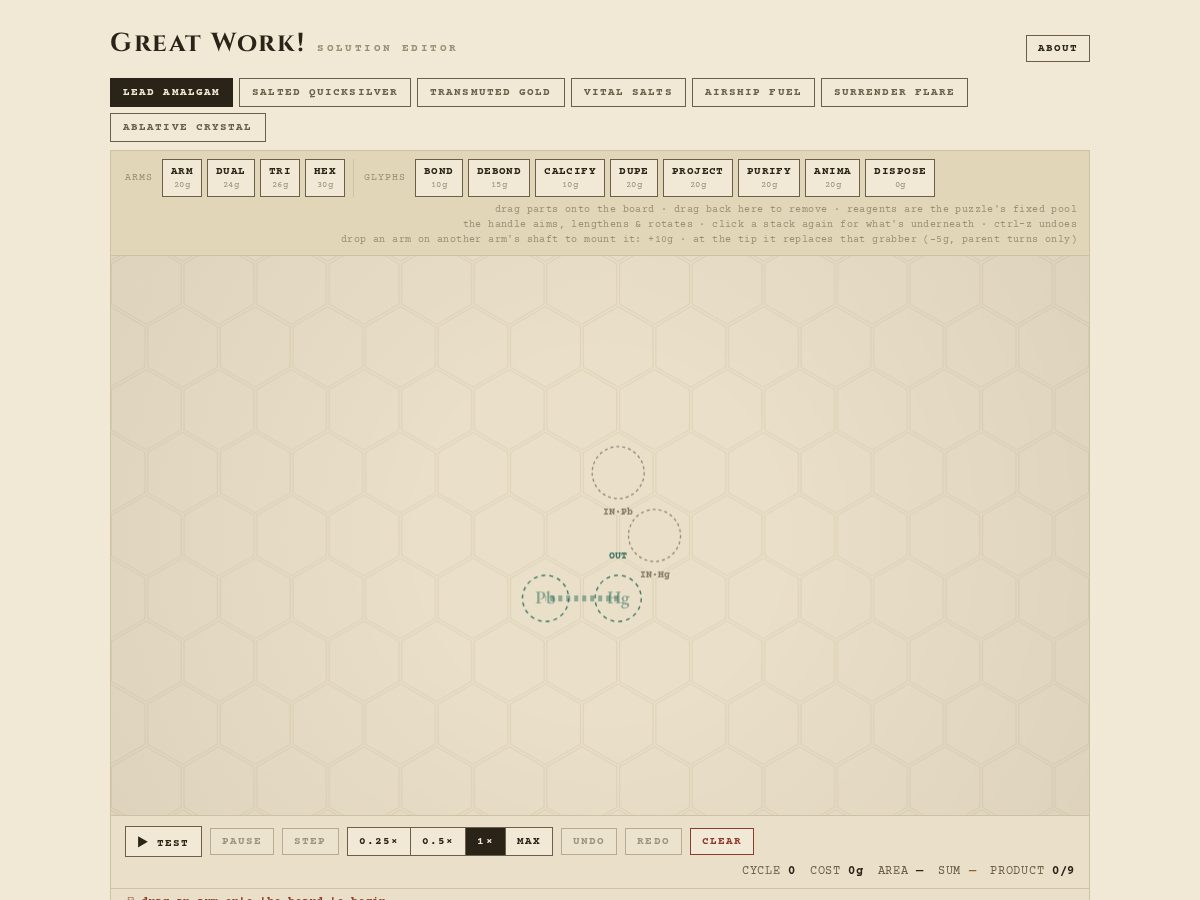Viewport: 1200px width, 900px height.
Task: Open the Lead Amalgam puzzle tab
Action: (x=171, y=92)
